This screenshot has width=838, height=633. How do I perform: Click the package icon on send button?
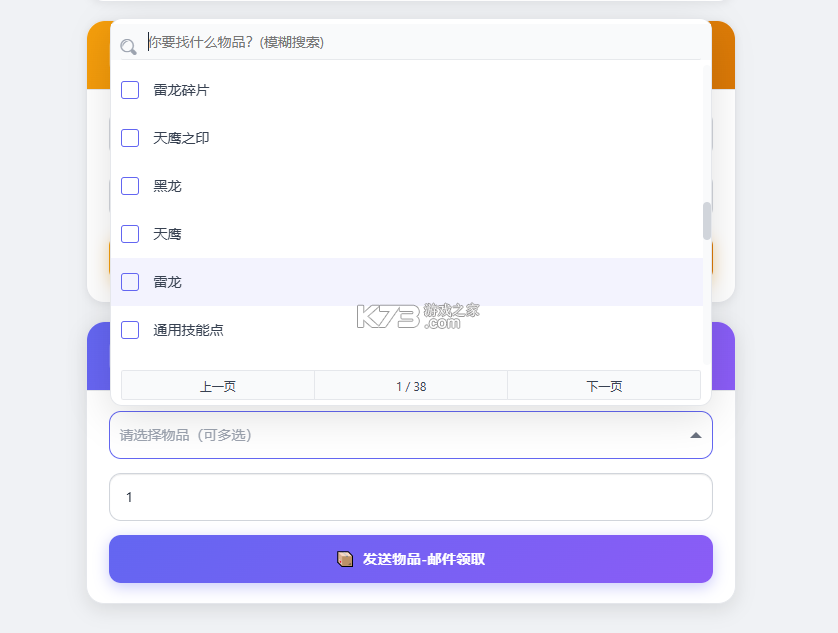pyautogui.click(x=345, y=559)
